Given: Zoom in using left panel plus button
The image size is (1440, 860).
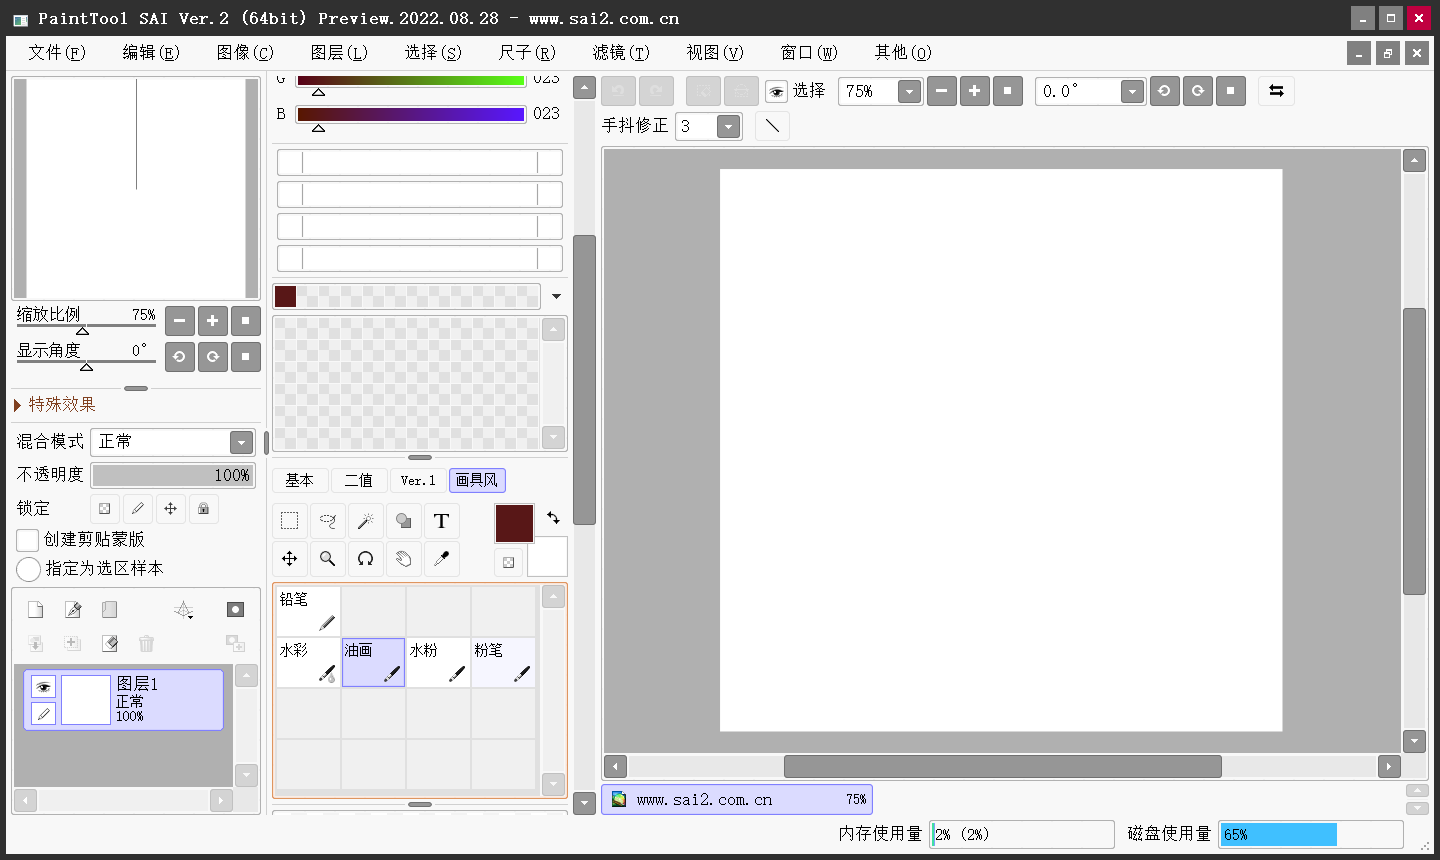Looking at the screenshot, I should [x=212, y=321].
